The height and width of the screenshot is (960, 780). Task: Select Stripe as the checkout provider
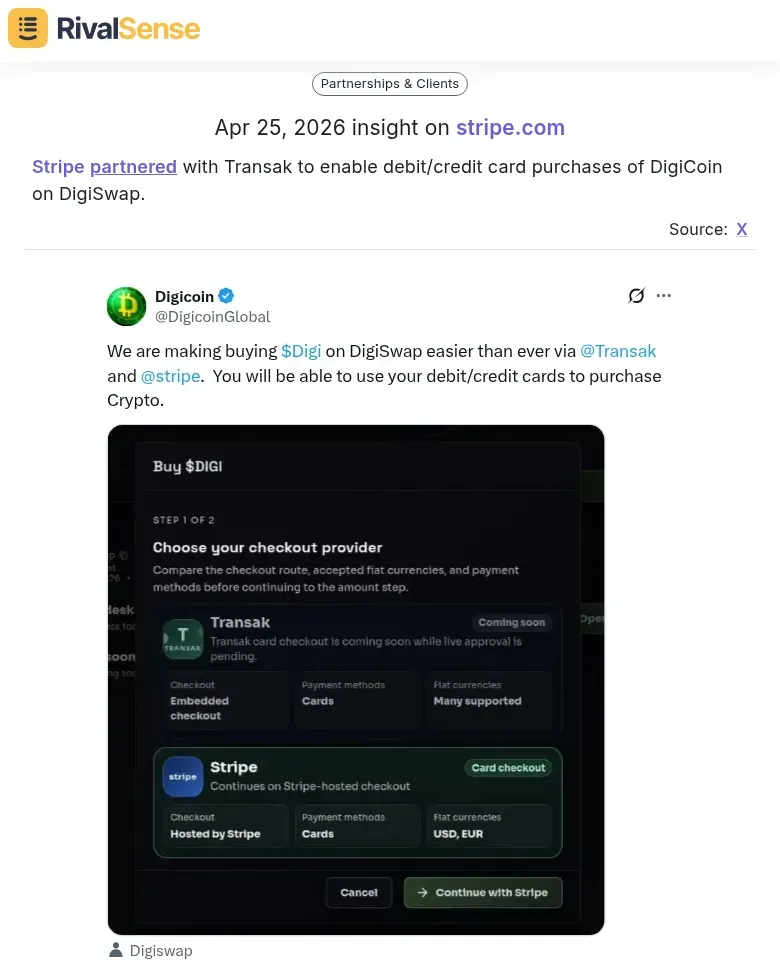(356, 800)
